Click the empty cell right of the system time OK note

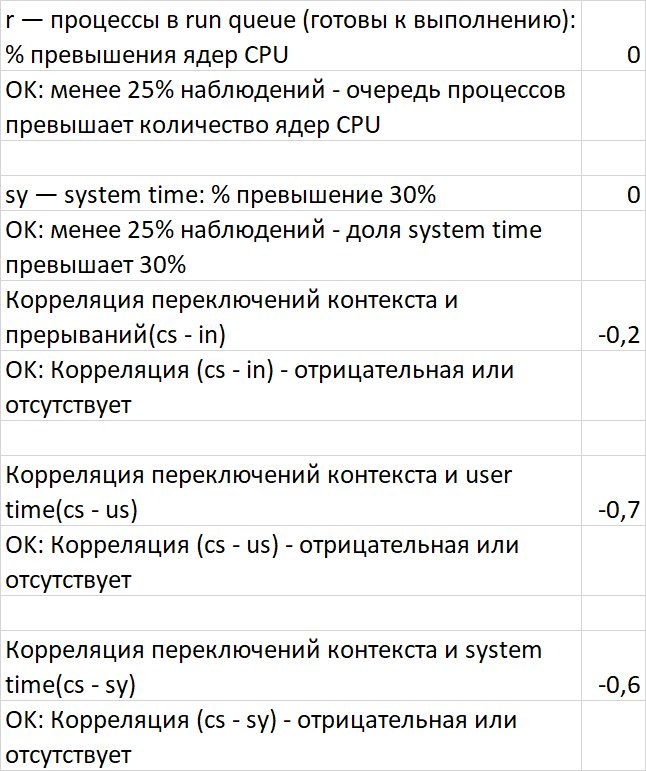[616, 246]
